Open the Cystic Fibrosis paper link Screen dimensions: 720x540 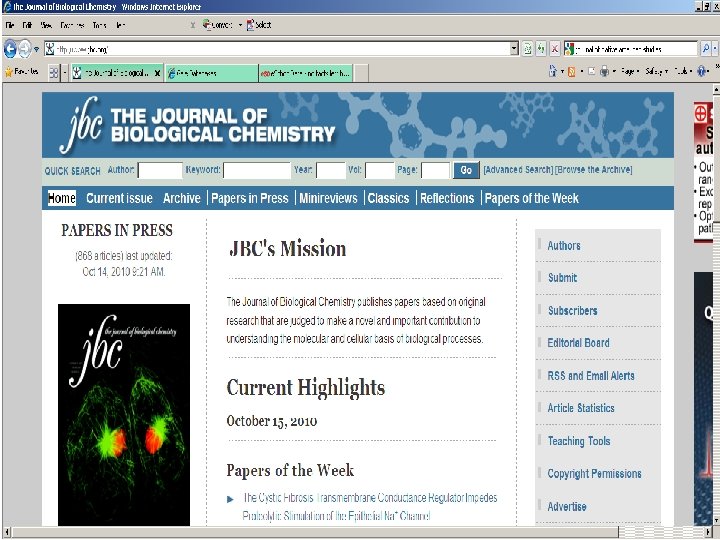370,507
